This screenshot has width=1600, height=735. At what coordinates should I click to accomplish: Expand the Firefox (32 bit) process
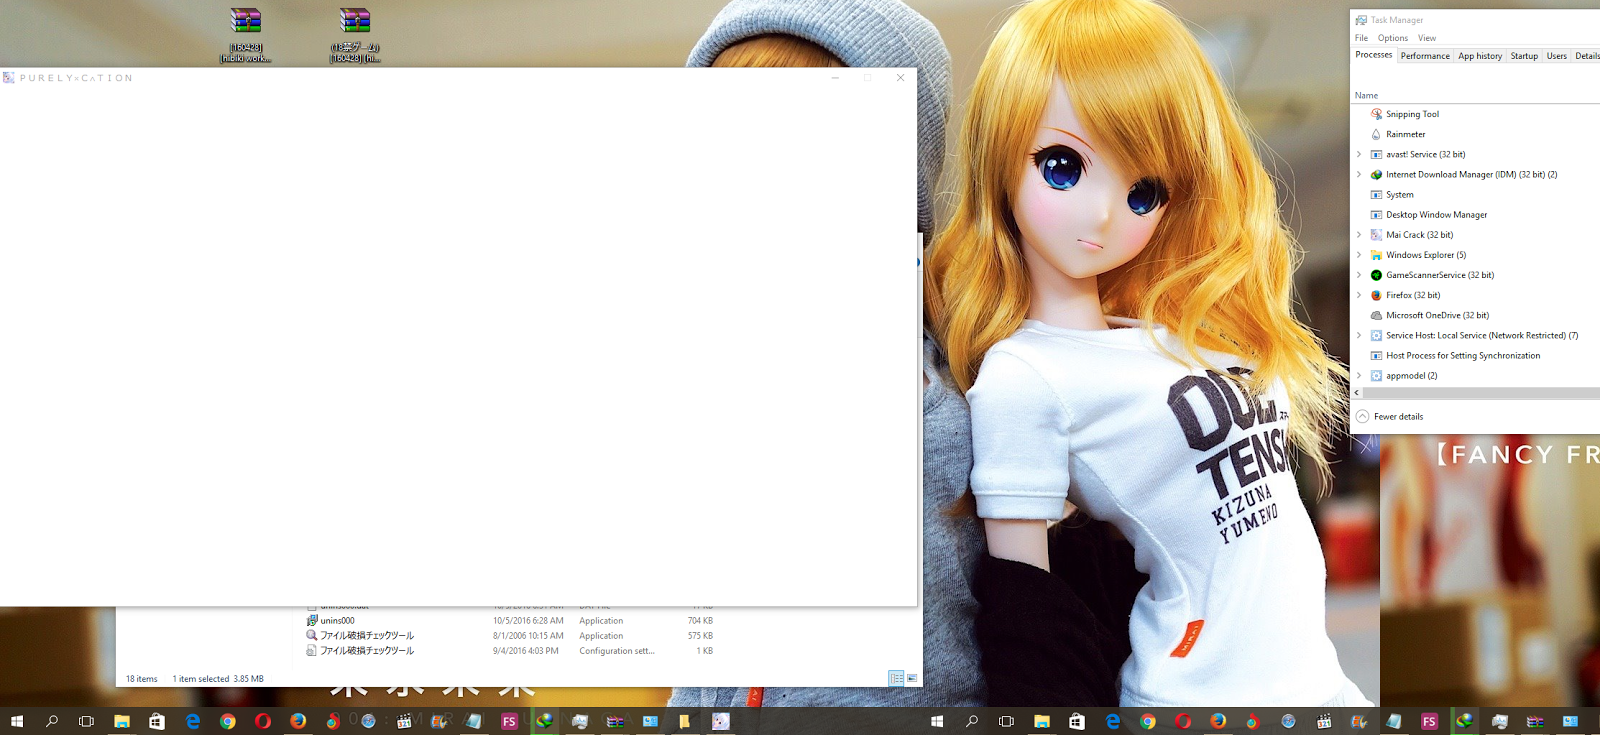point(1359,295)
